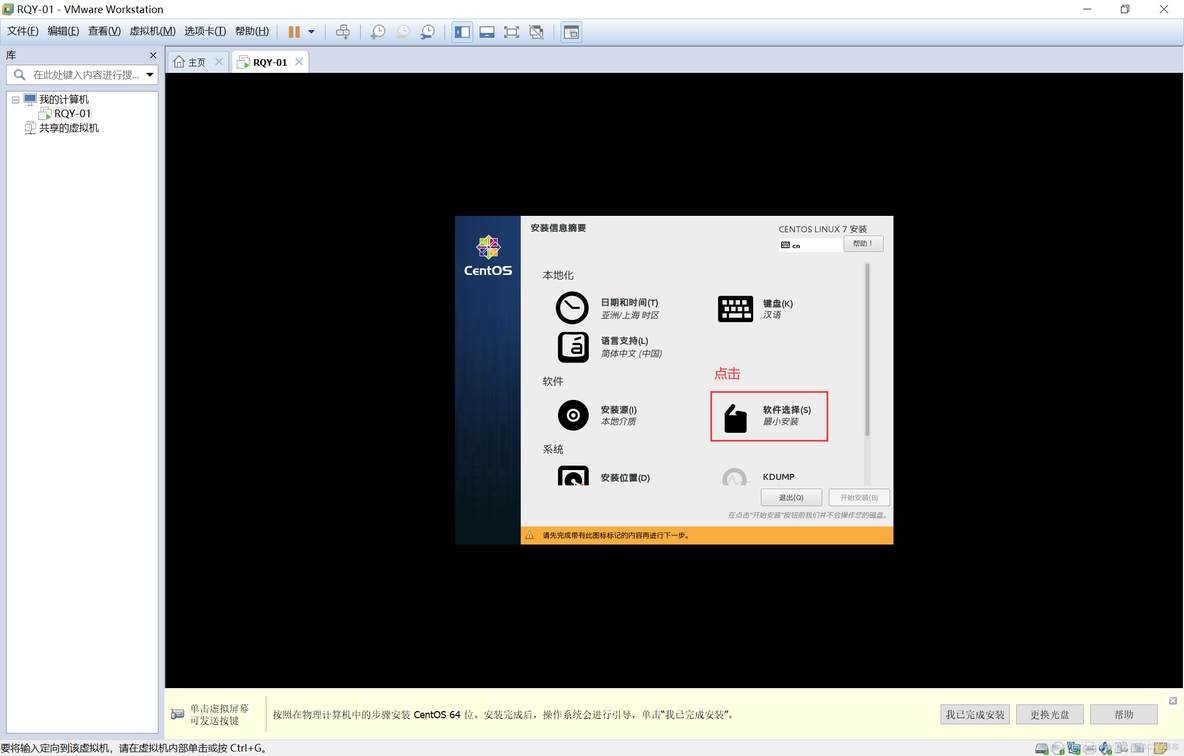The height and width of the screenshot is (756, 1184).
Task: Close the 主页 tab
Action: pos(219,62)
